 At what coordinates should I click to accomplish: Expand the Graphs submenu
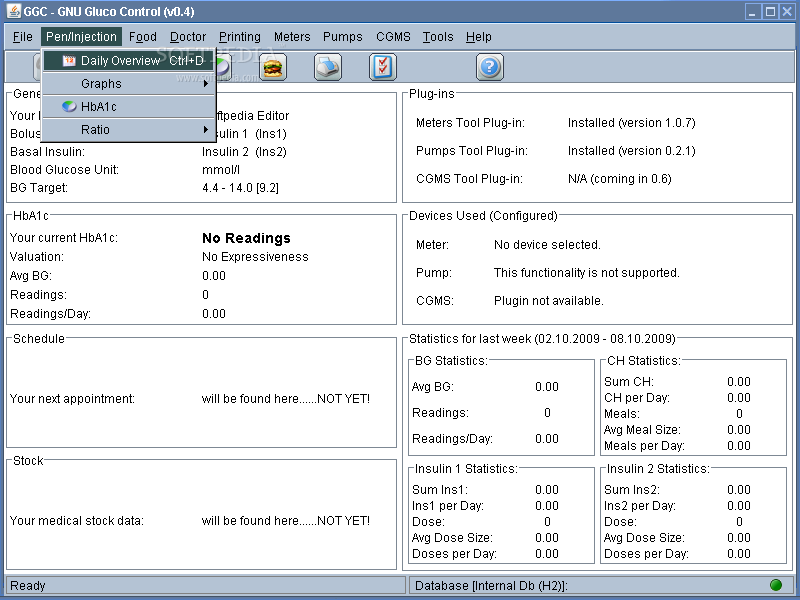(x=129, y=84)
